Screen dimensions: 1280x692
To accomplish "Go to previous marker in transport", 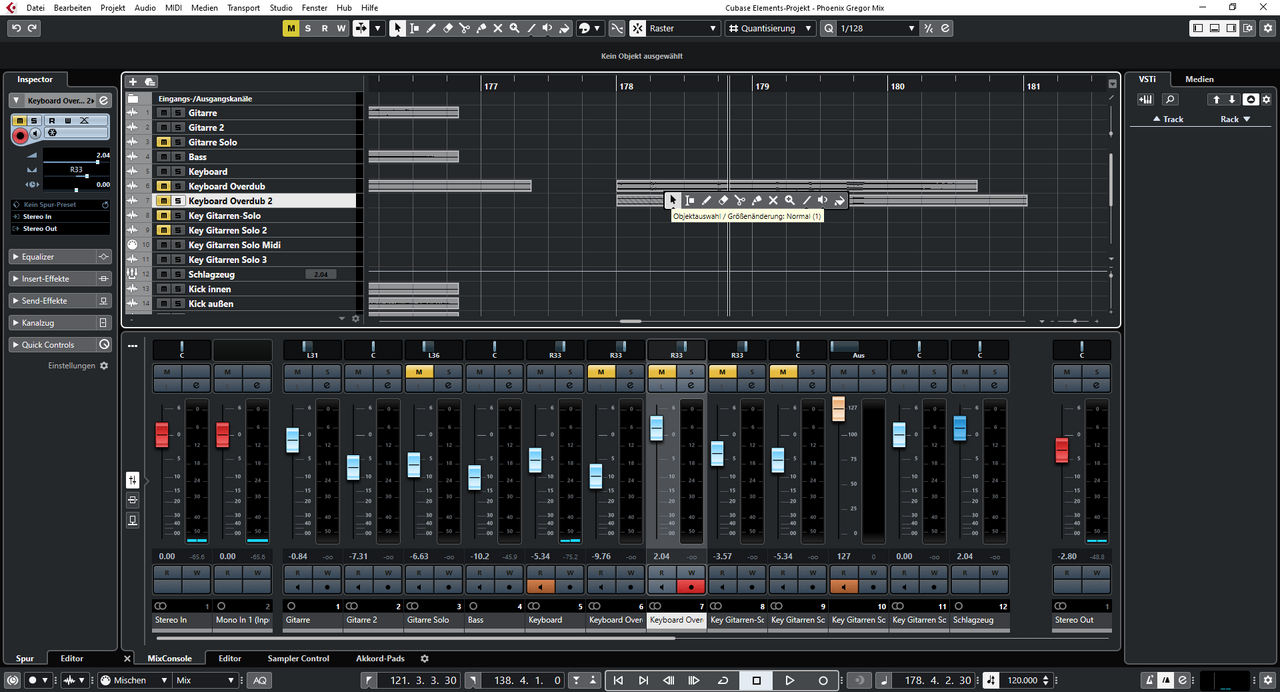I will pyautogui.click(x=618, y=680).
